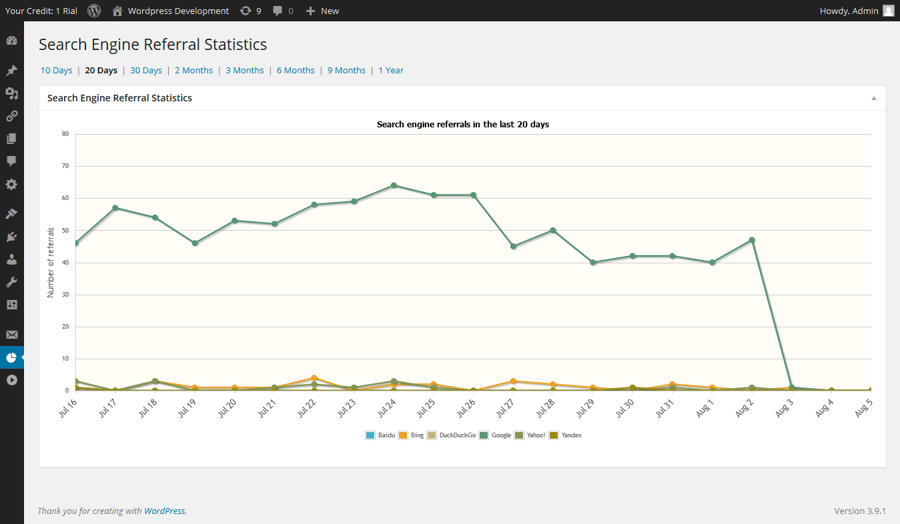Click the Your Credit: 1 Rial item
Screen dimensions: 900x524
pos(41,10)
